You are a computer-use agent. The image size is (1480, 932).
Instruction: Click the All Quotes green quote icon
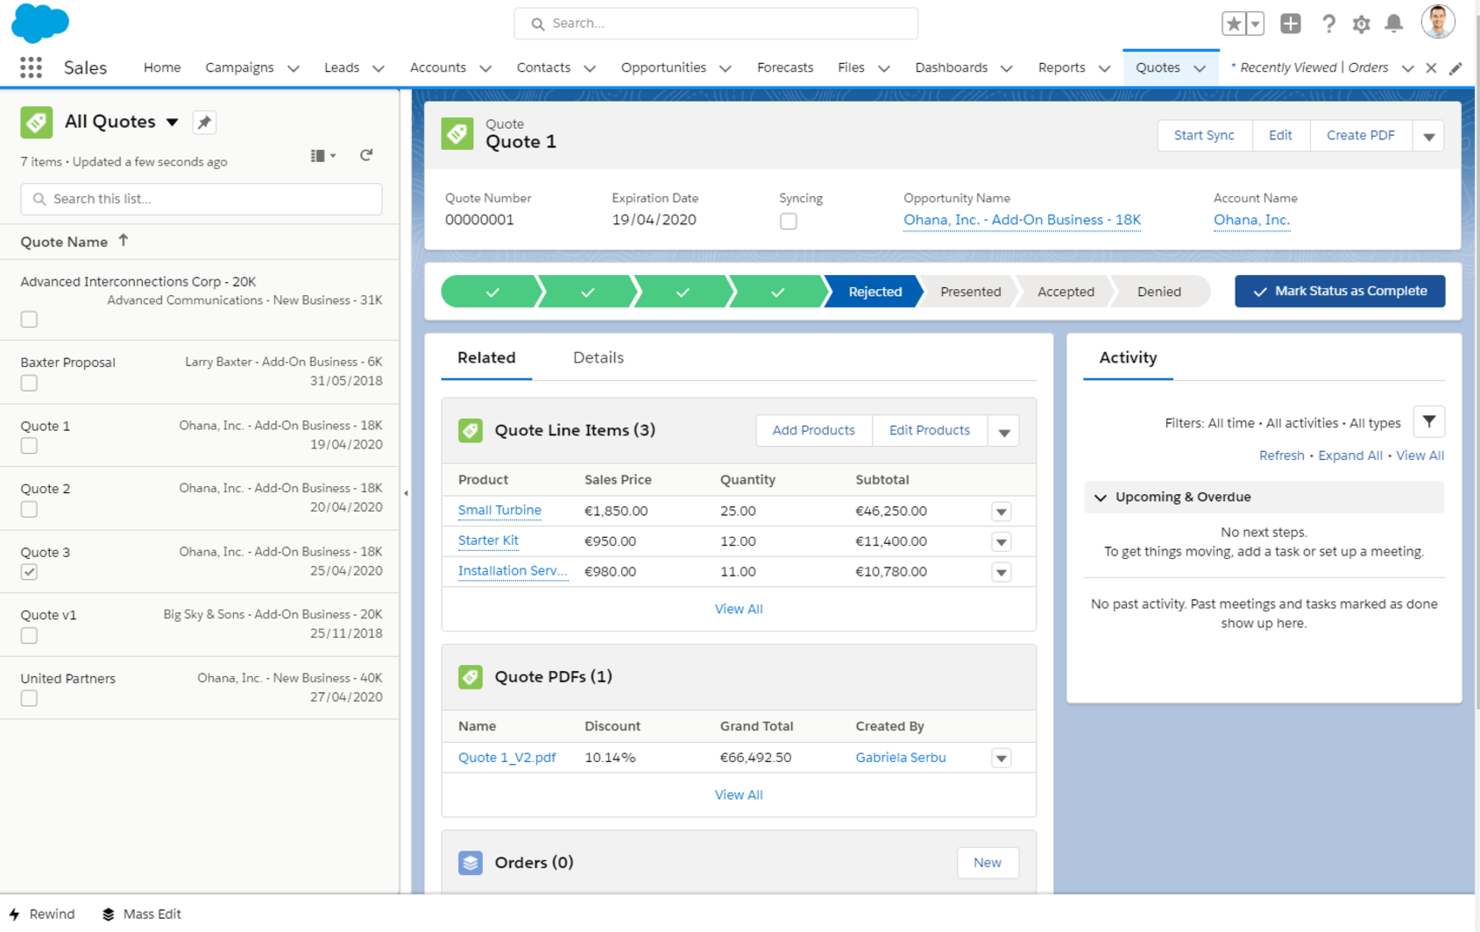(37, 122)
